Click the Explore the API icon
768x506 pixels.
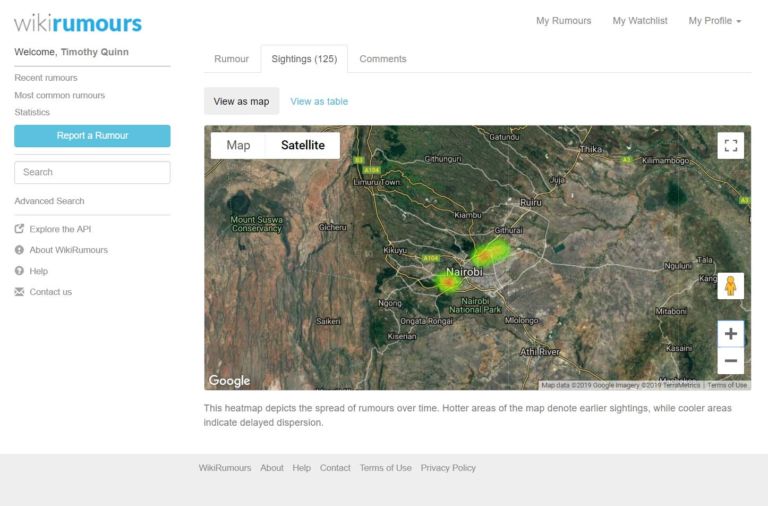pos(19,229)
